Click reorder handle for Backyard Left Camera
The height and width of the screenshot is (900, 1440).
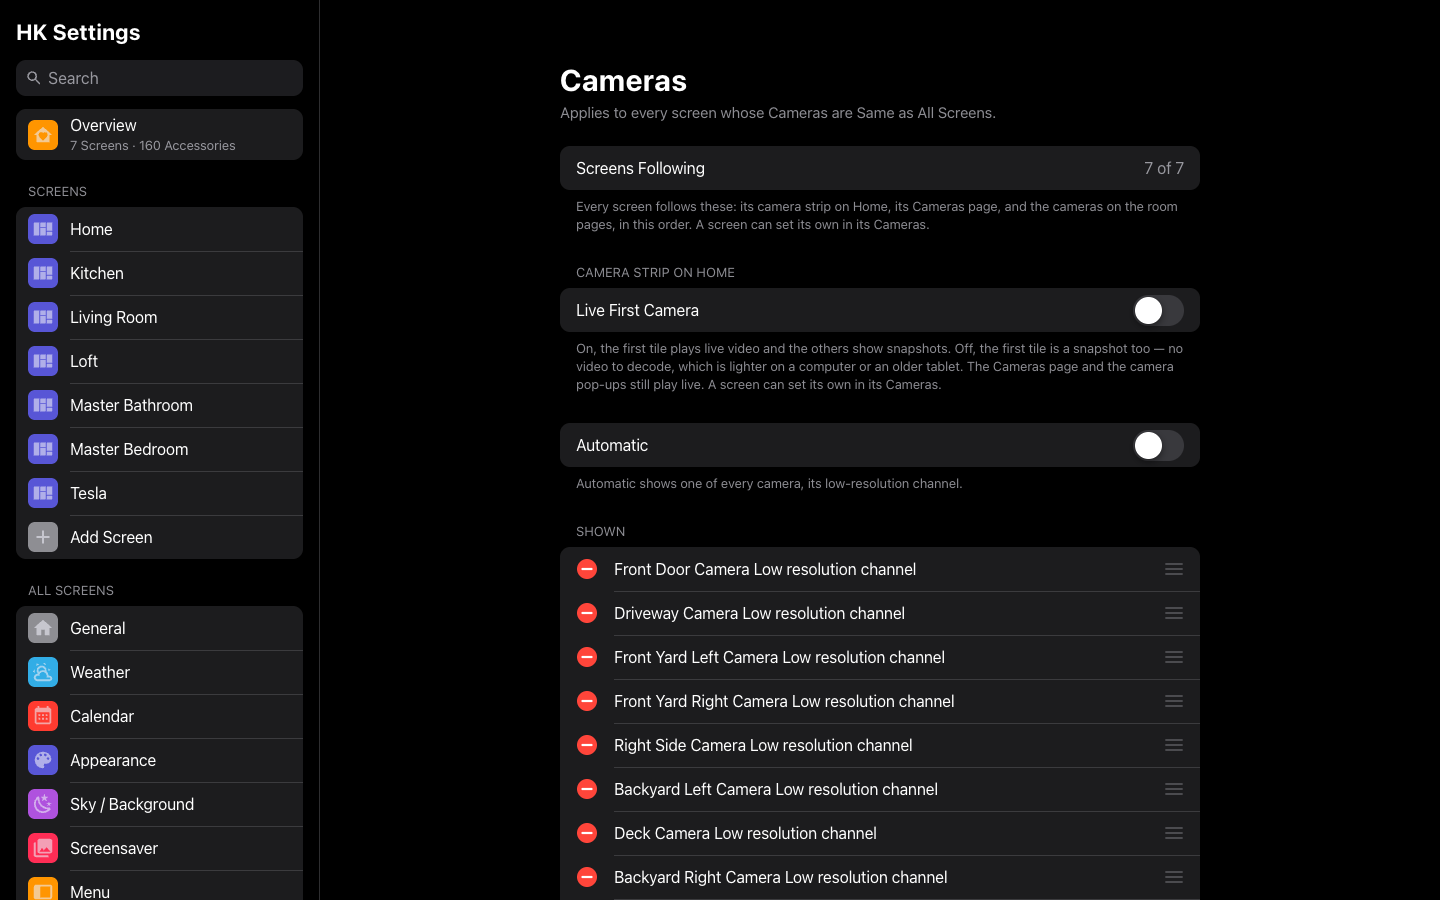pyautogui.click(x=1174, y=789)
